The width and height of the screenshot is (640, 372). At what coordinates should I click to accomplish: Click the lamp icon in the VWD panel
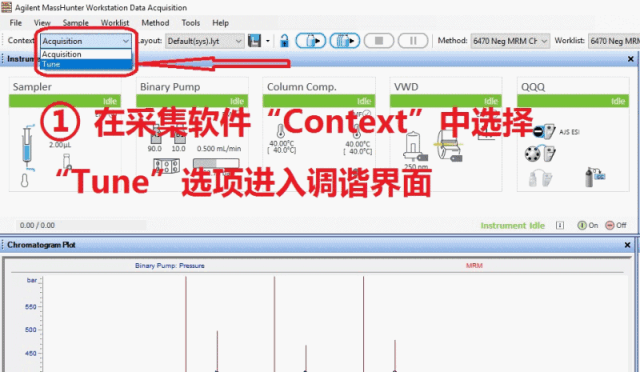point(415,146)
